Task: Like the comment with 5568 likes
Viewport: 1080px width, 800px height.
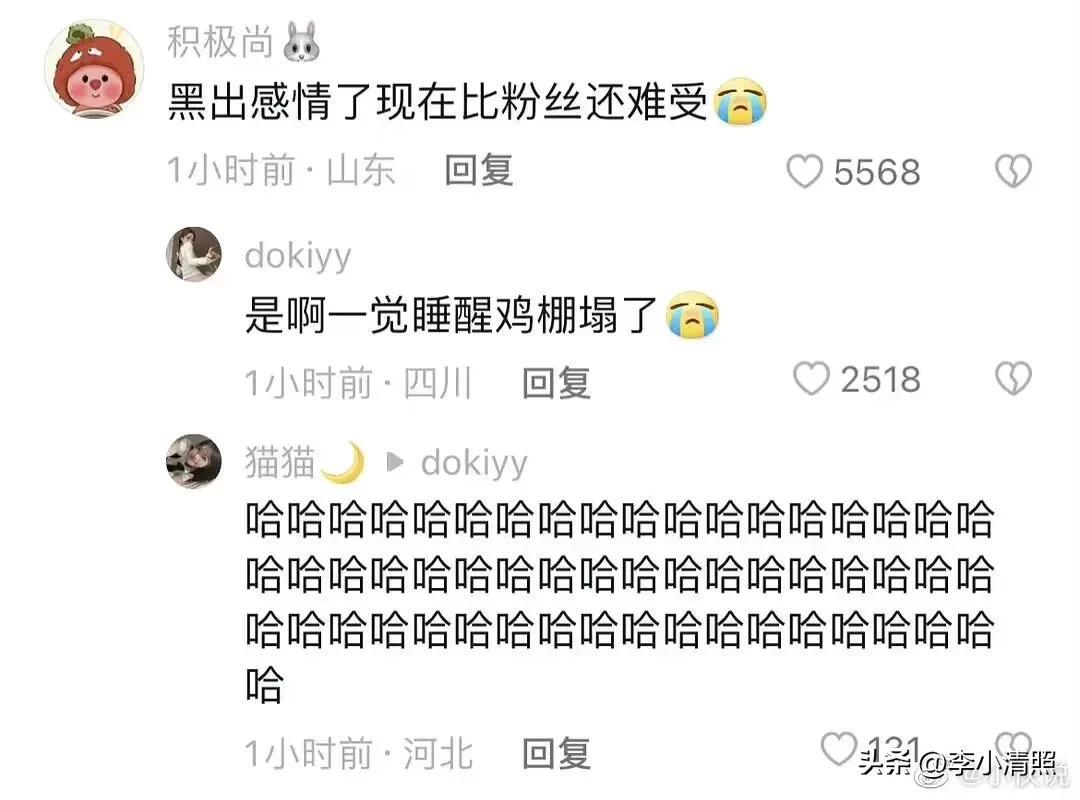Action: pos(804,172)
